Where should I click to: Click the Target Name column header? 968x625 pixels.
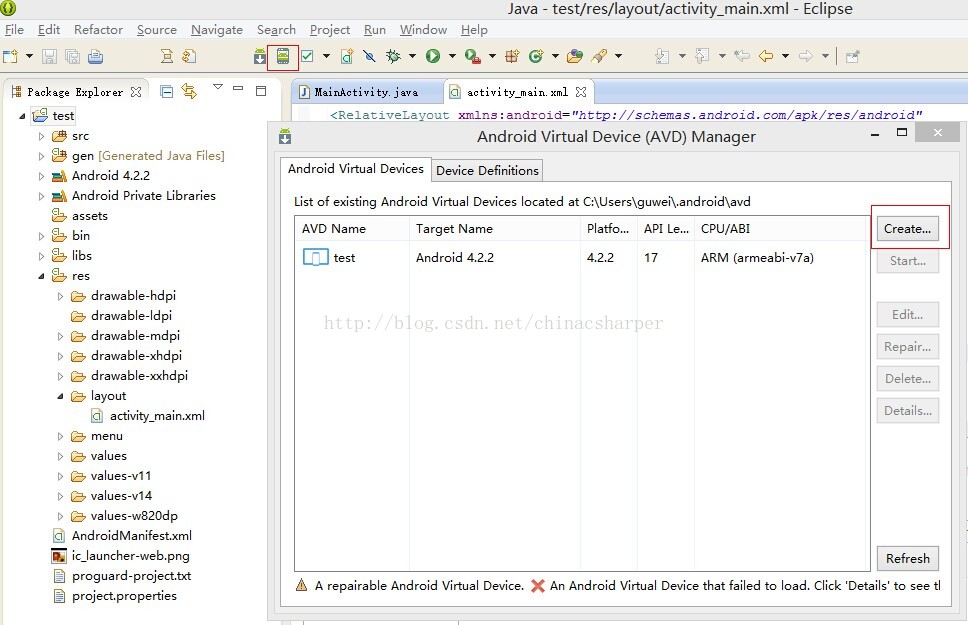pos(494,229)
